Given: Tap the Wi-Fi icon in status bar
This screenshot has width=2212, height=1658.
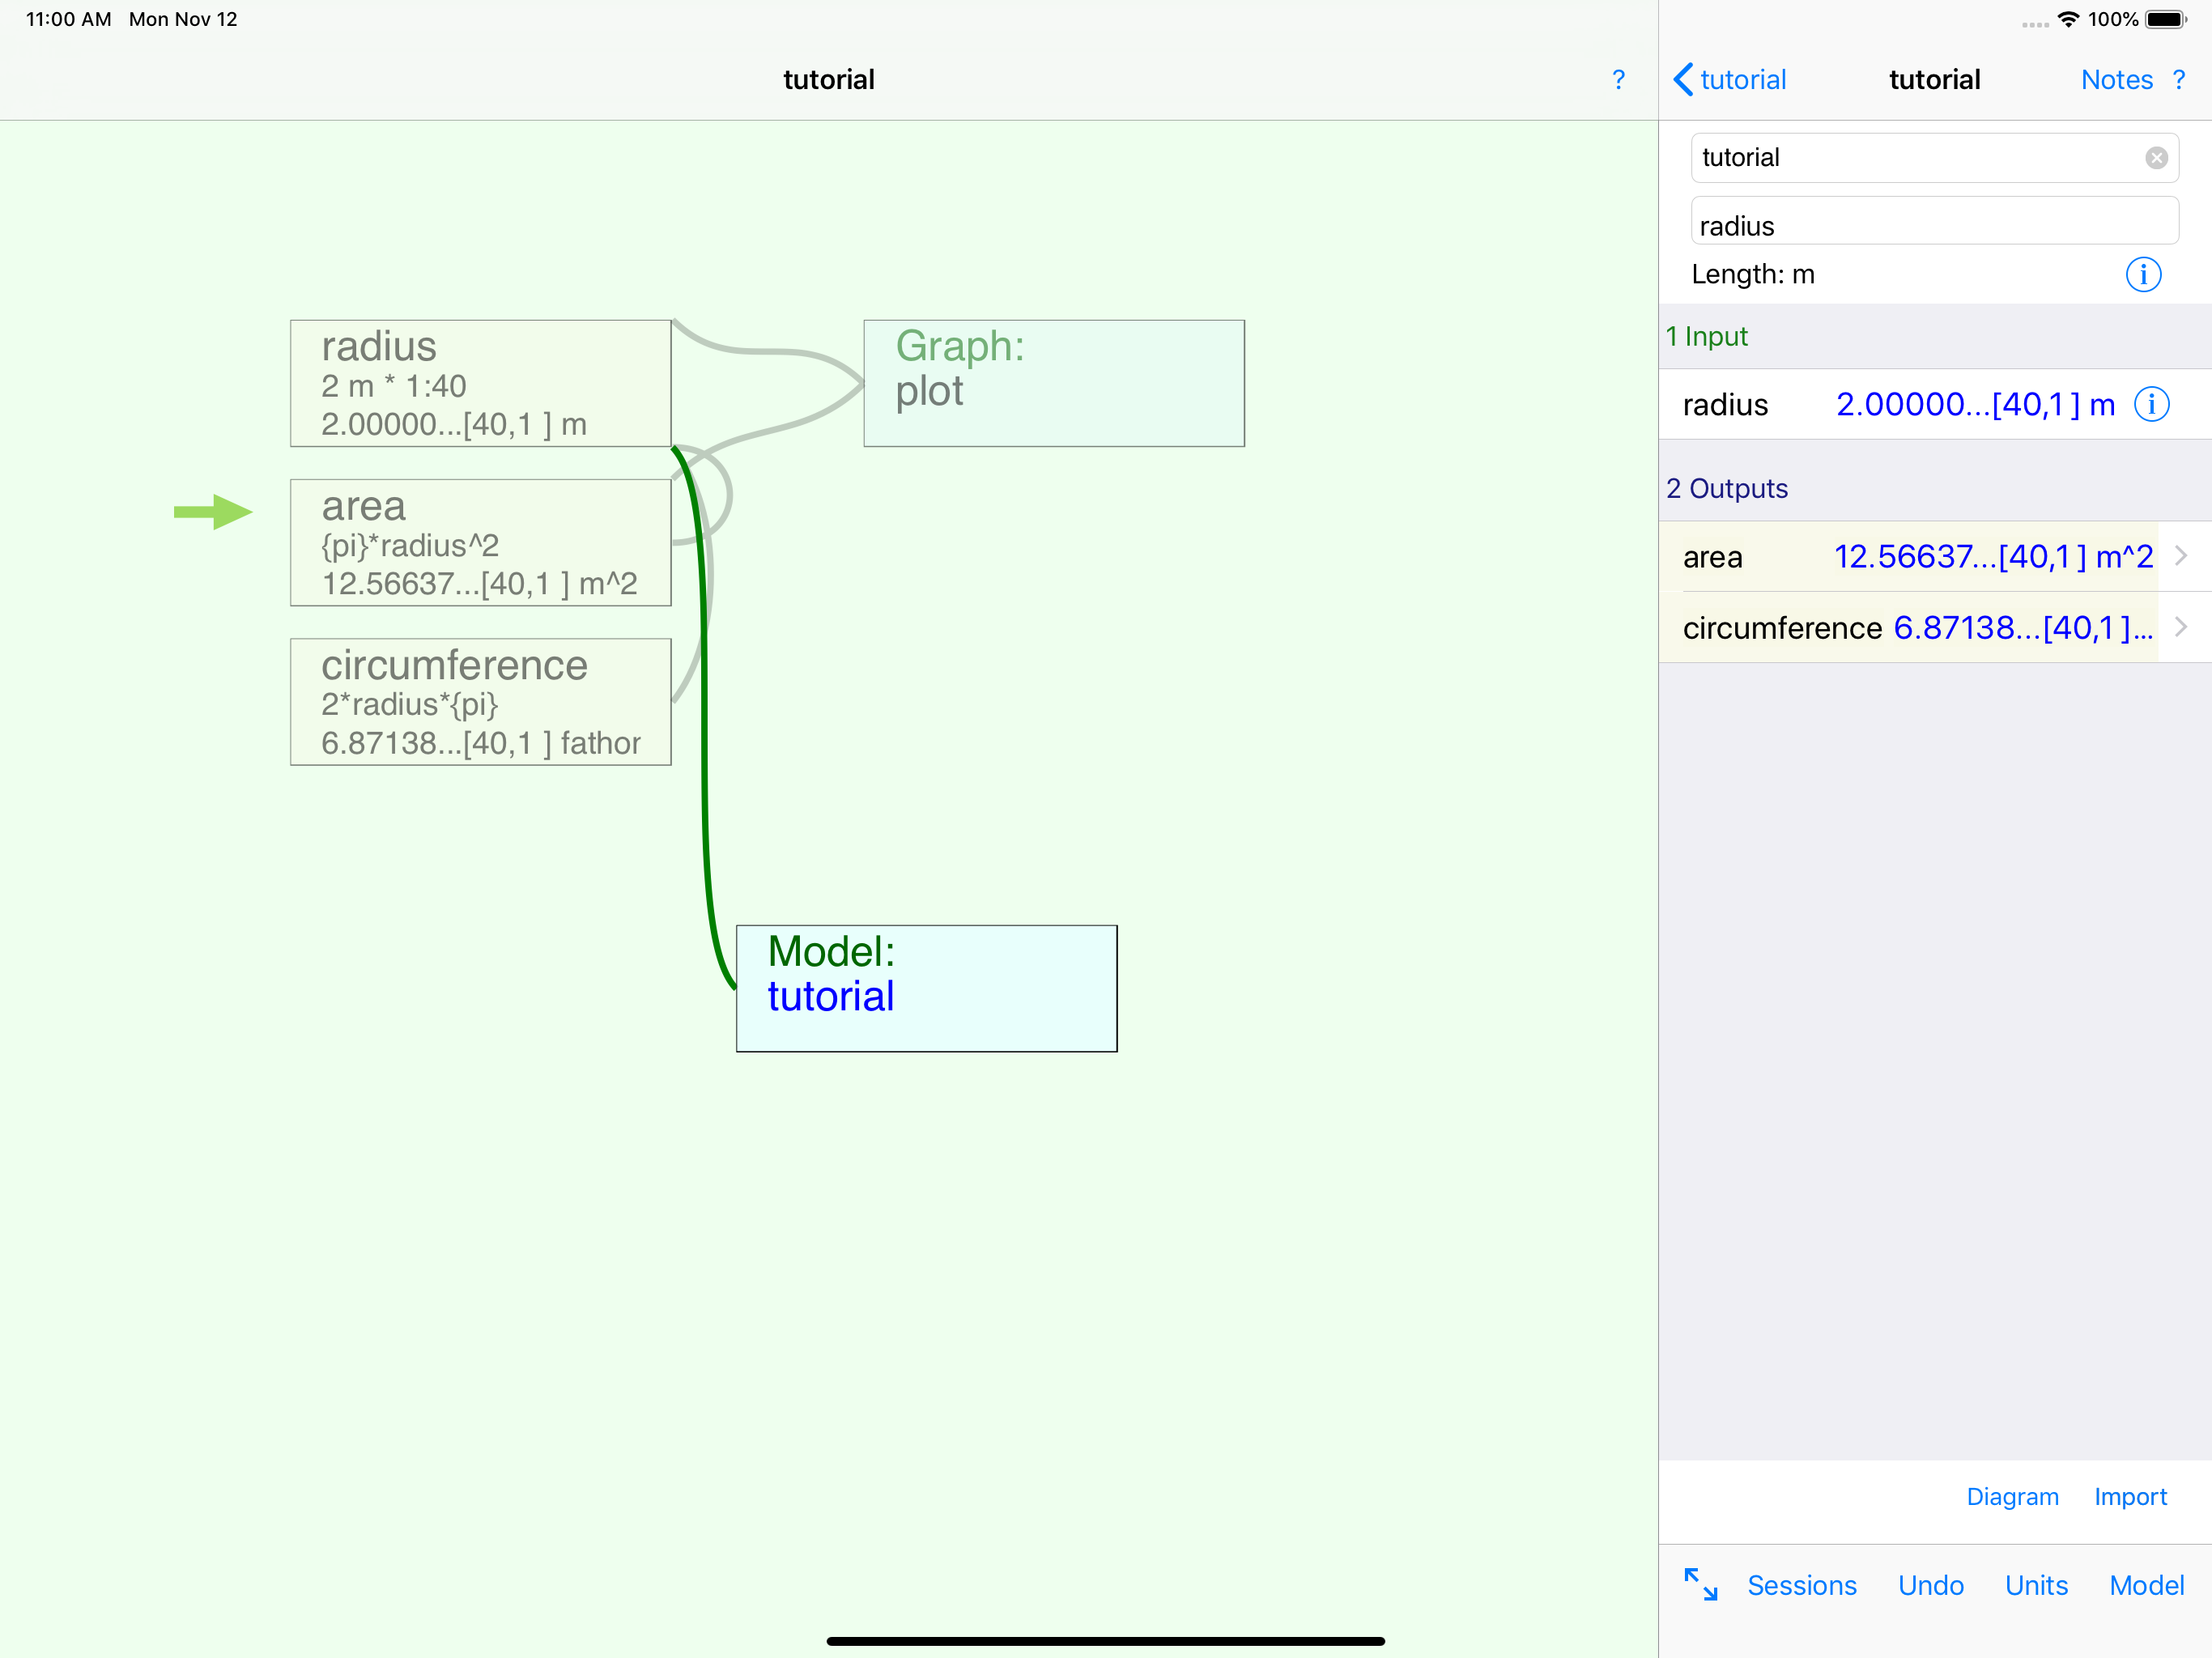Looking at the screenshot, I should point(2068,19).
